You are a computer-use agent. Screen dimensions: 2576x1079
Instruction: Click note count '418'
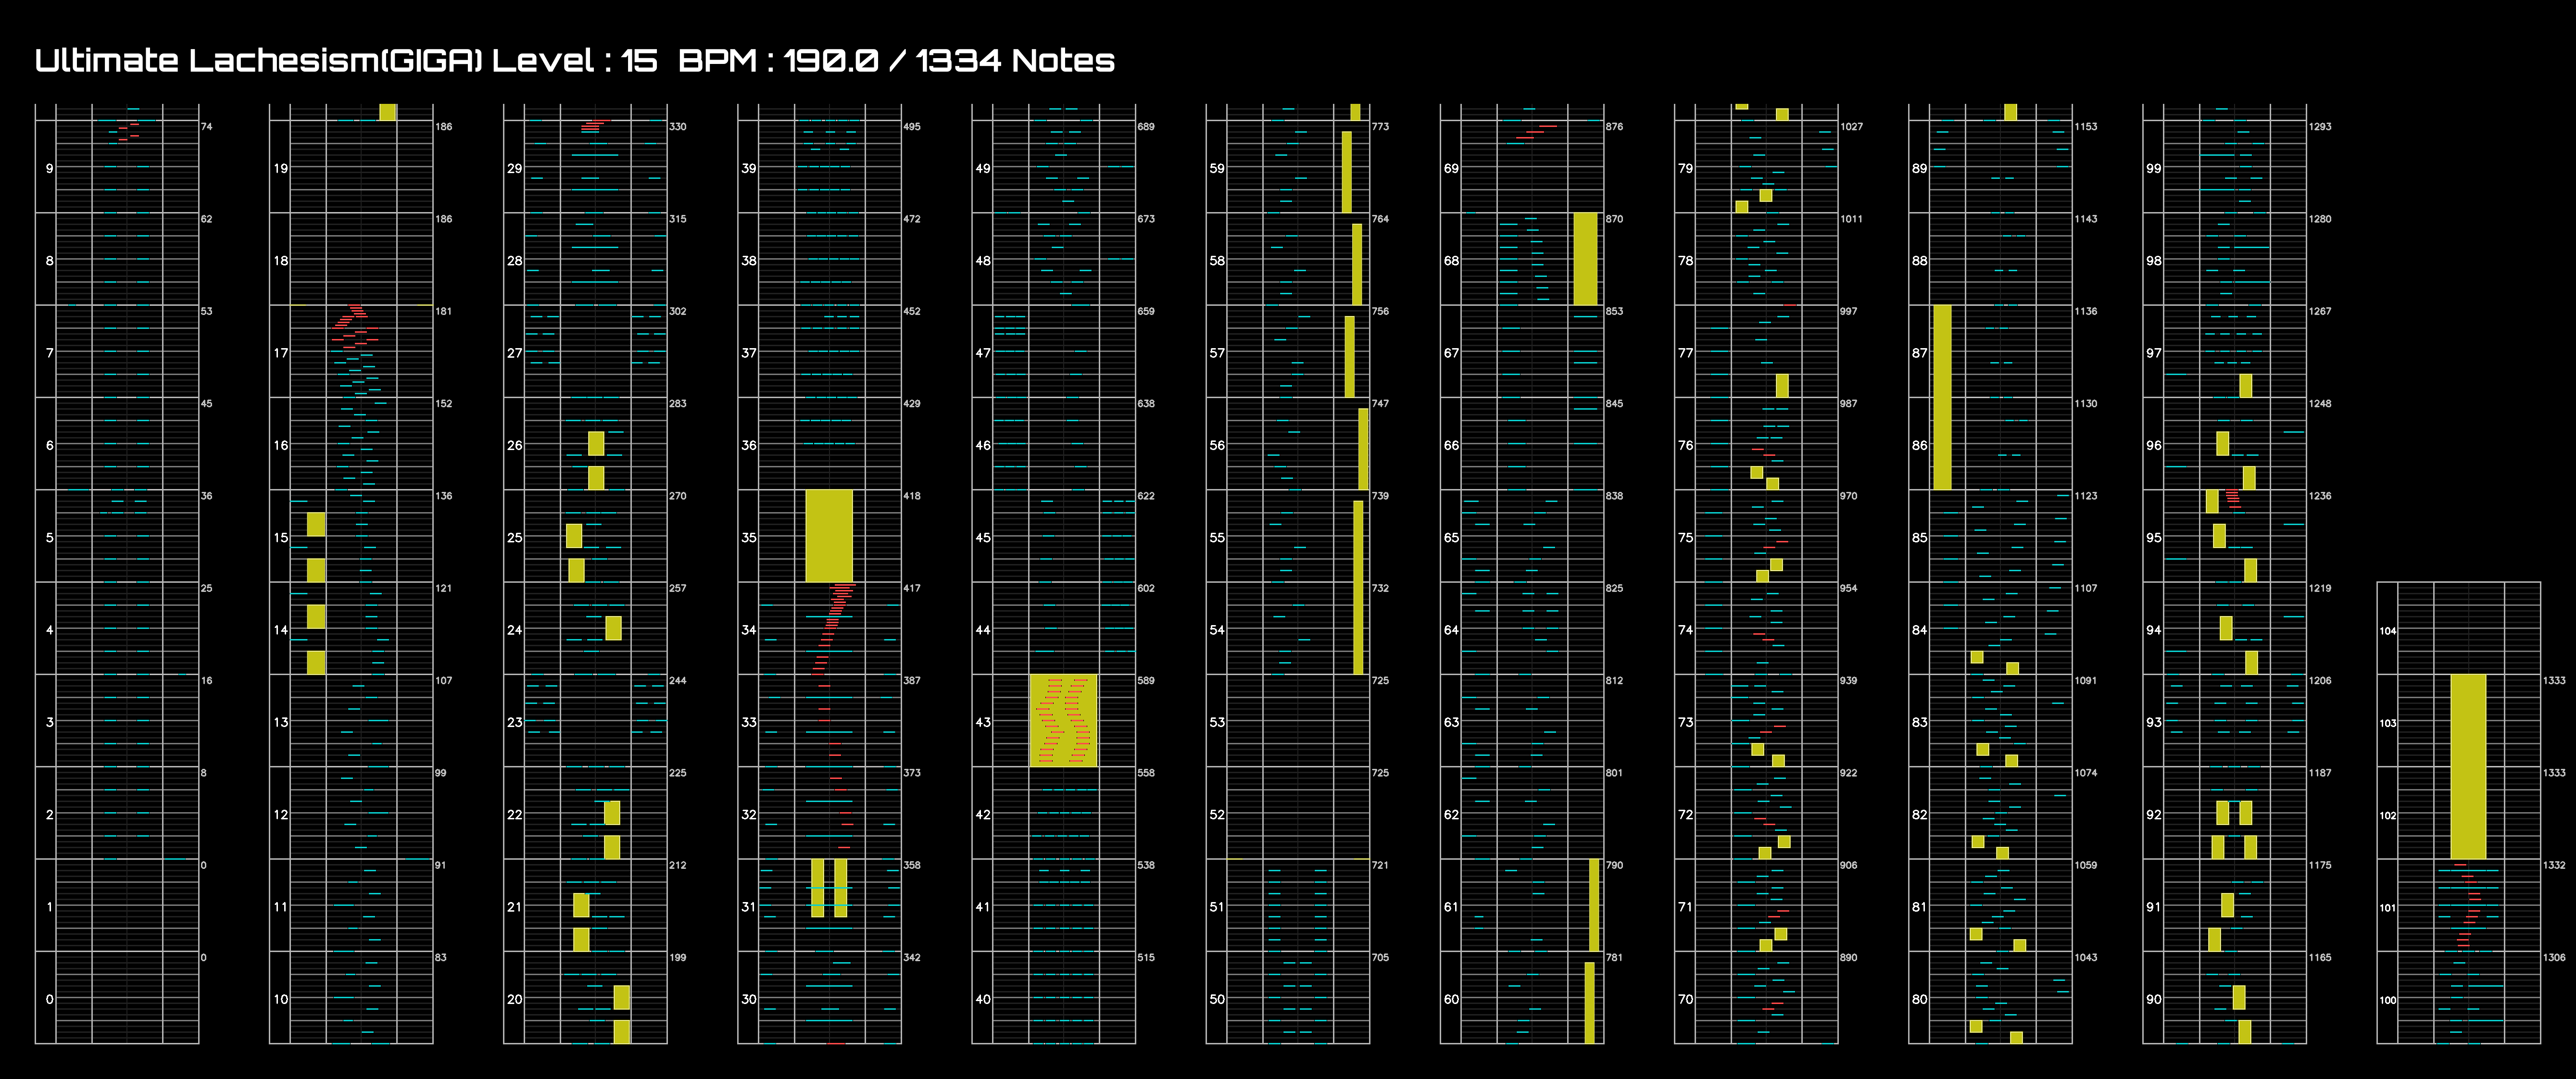click(x=912, y=496)
